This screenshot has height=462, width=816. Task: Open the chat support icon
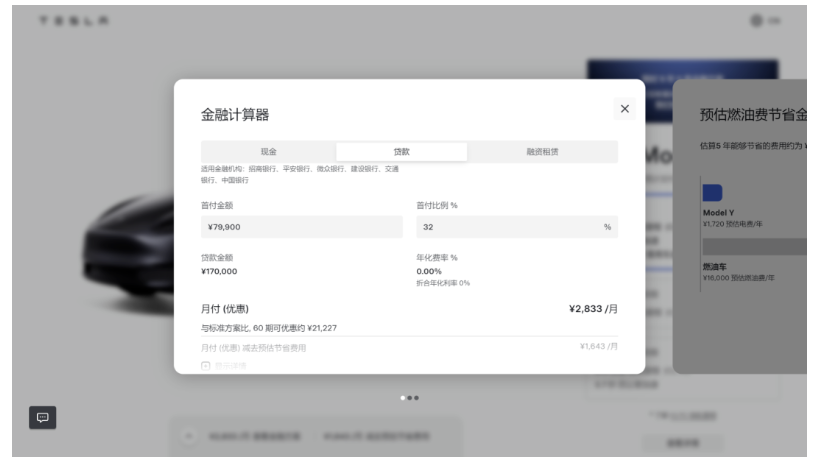[x=42, y=418]
